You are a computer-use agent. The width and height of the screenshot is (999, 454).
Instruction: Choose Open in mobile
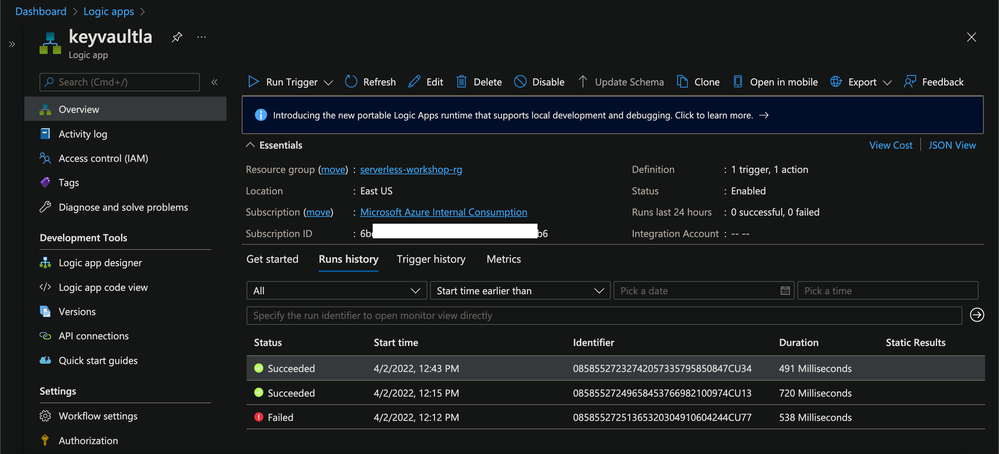[775, 82]
